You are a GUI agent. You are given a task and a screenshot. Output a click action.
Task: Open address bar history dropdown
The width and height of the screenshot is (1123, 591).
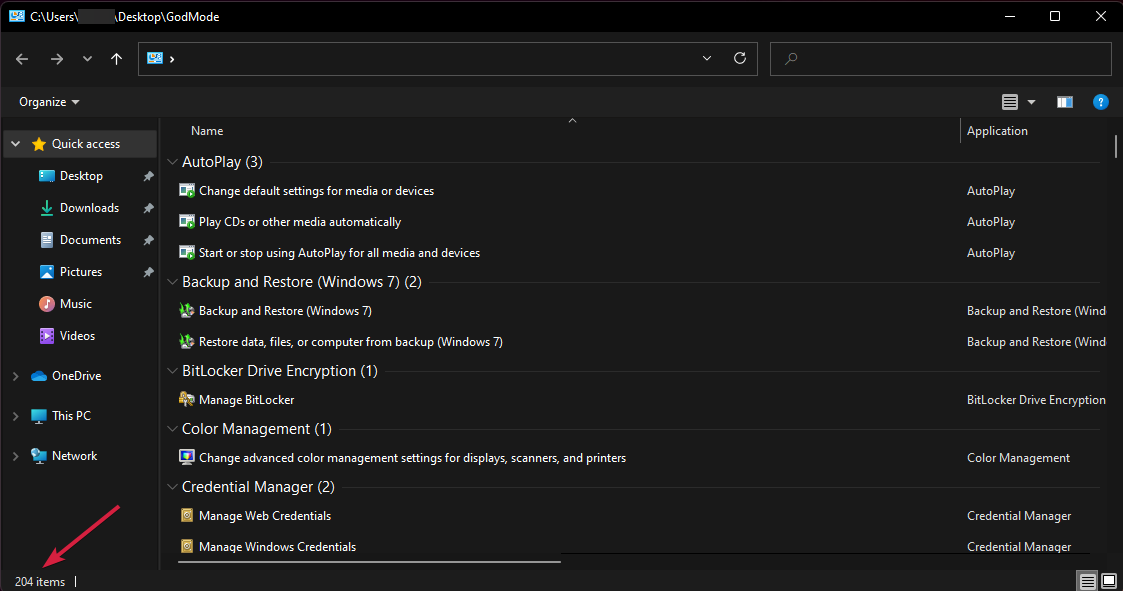(707, 58)
